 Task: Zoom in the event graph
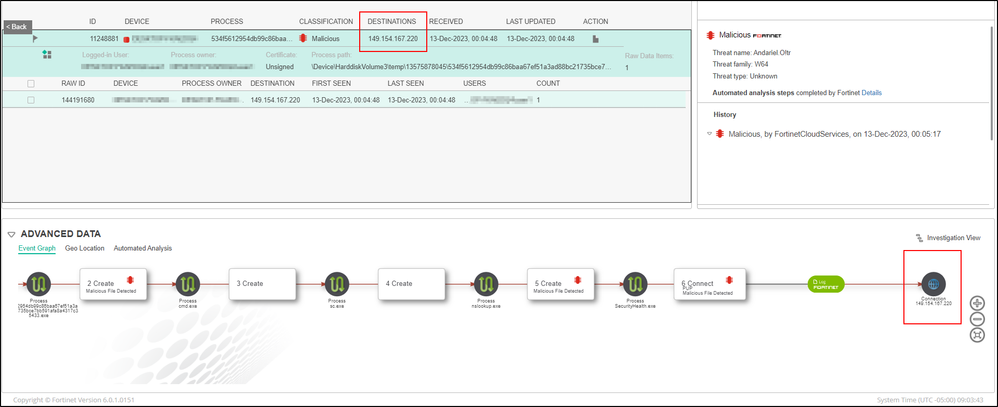click(978, 303)
